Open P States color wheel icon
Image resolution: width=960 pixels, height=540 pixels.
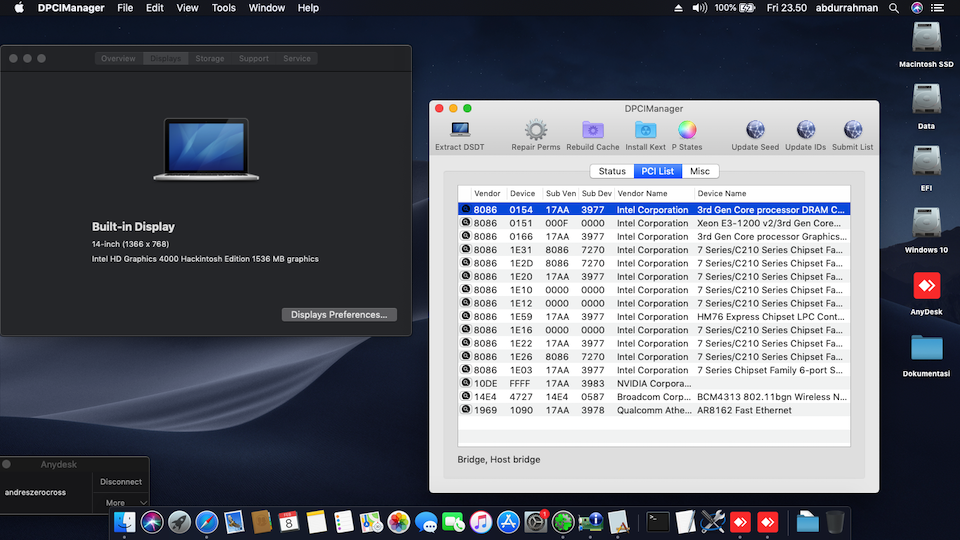(x=687, y=131)
